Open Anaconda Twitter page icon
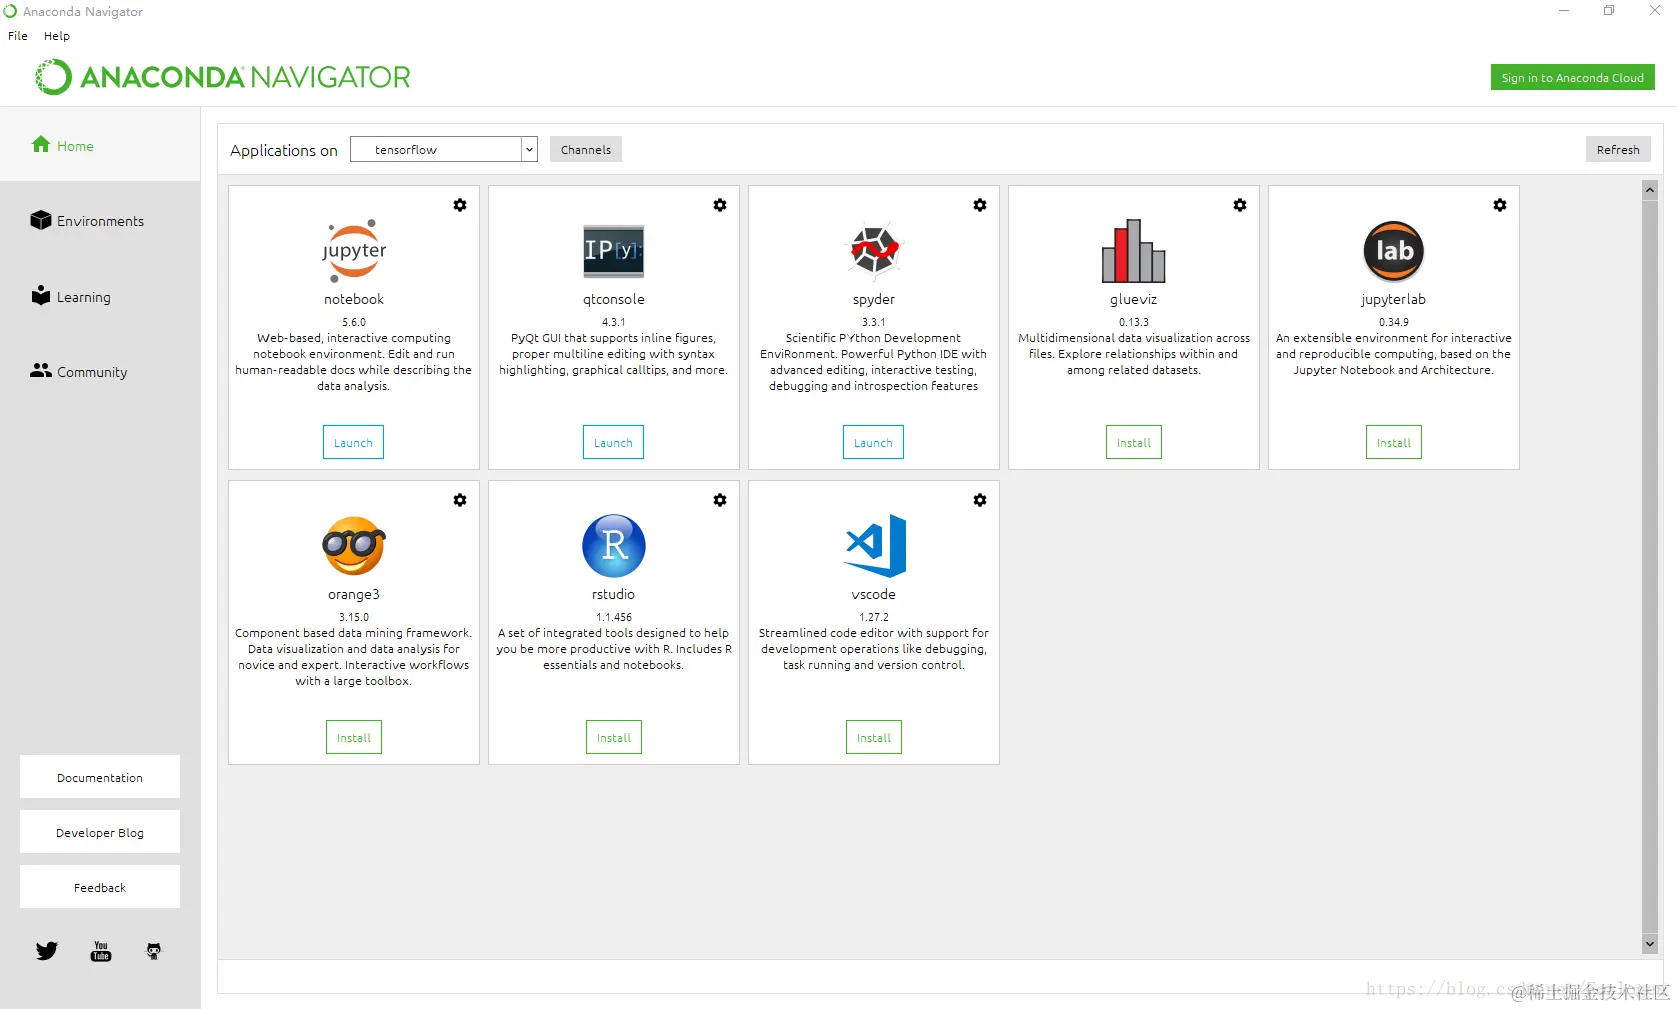1677x1009 pixels. click(47, 951)
